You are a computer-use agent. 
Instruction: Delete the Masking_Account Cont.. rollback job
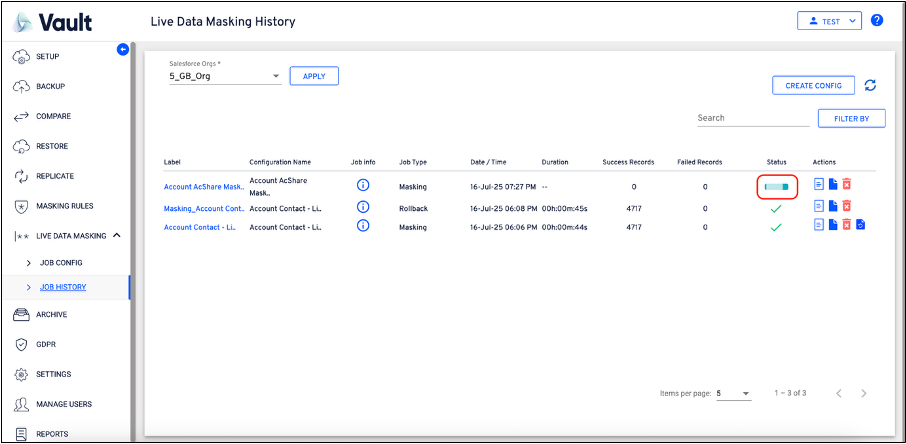[846, 205]
